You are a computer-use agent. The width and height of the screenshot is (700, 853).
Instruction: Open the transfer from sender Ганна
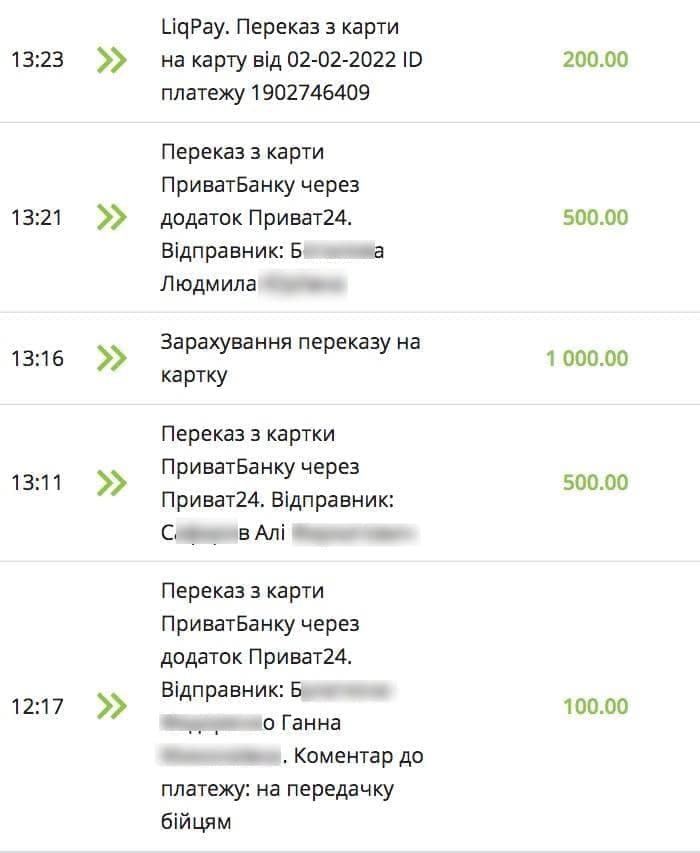coord(290,707)
